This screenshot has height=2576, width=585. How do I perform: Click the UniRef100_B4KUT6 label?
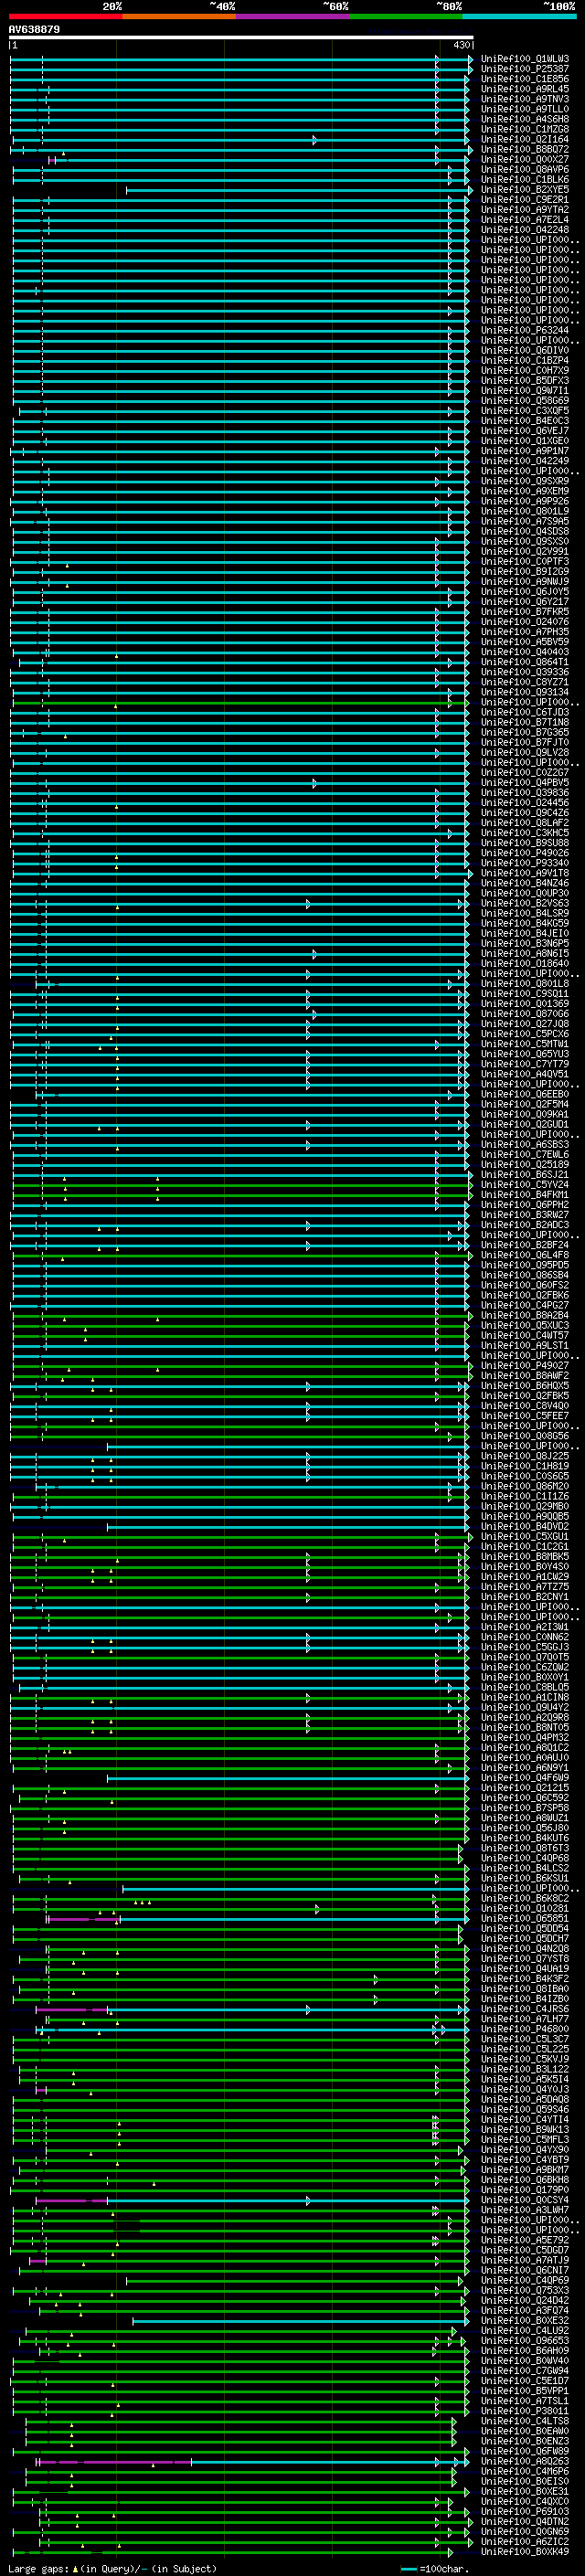(525, 1838)
